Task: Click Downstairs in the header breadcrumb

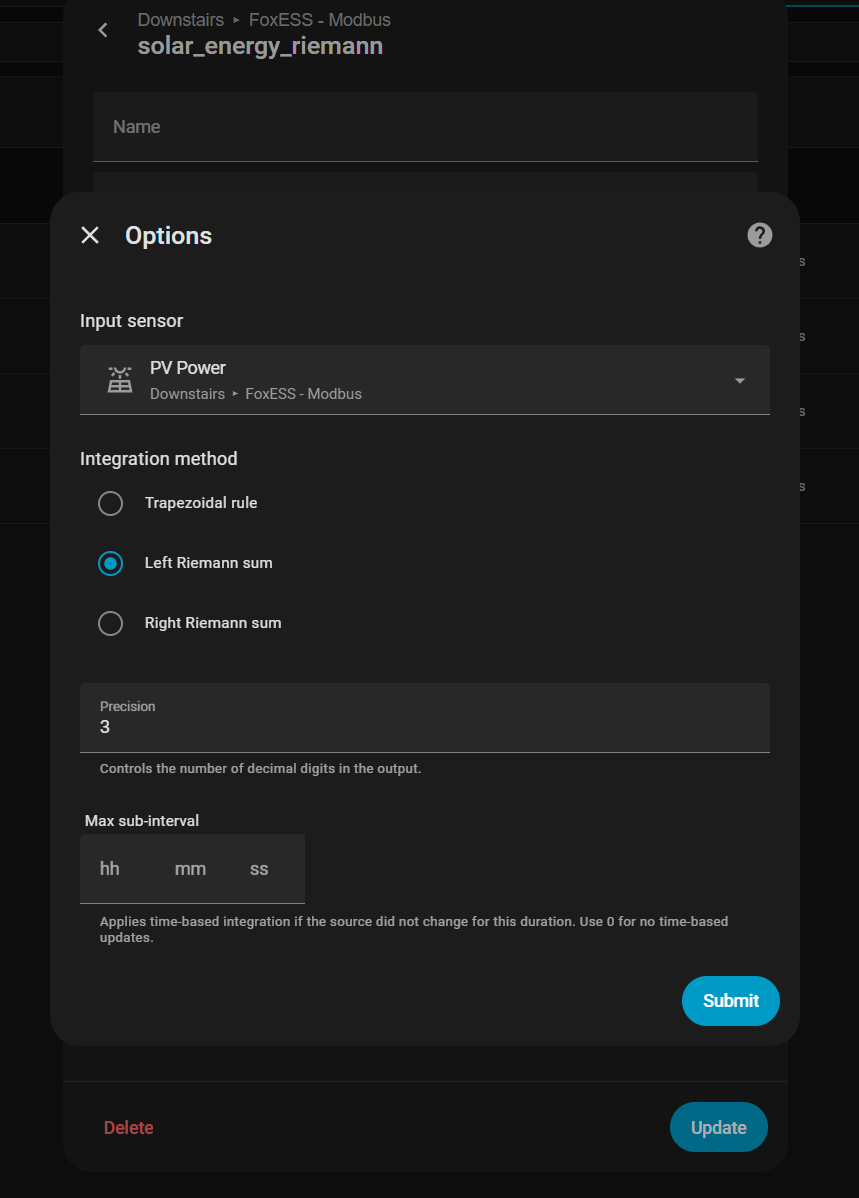Action: pyautogui.click(x=181, y=20)
